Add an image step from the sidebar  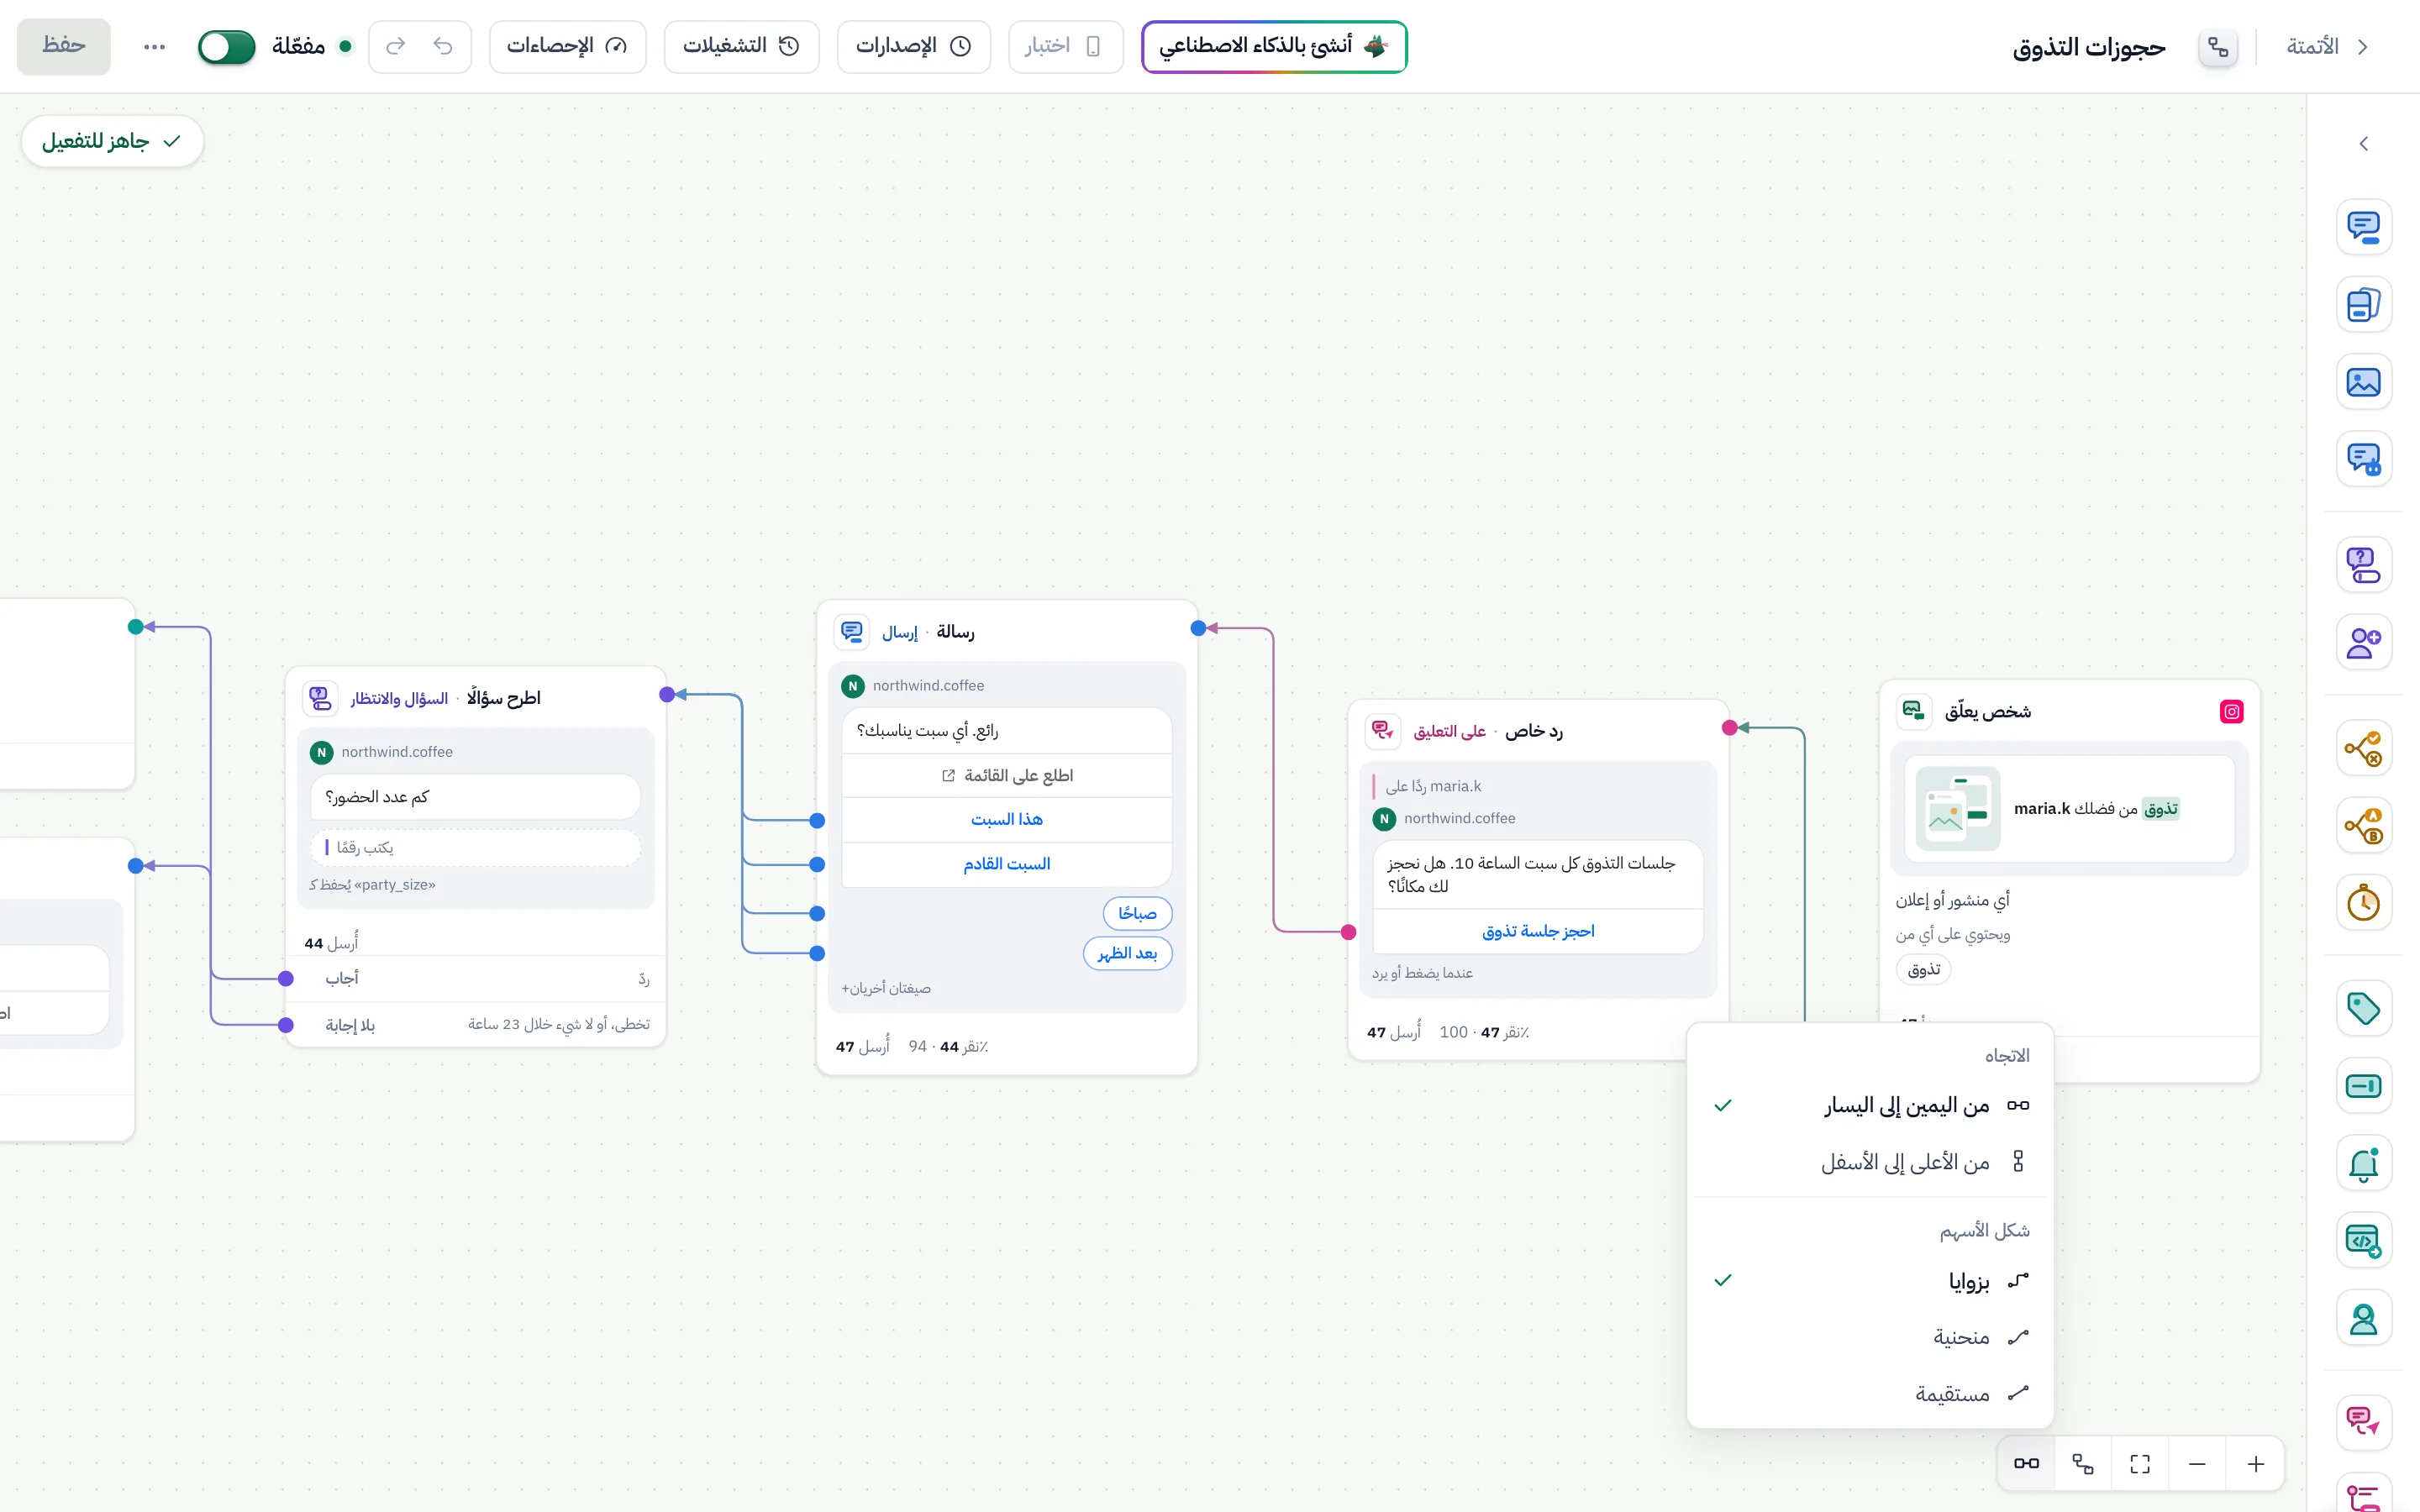pyautogui.click(x=2363, y=382)
